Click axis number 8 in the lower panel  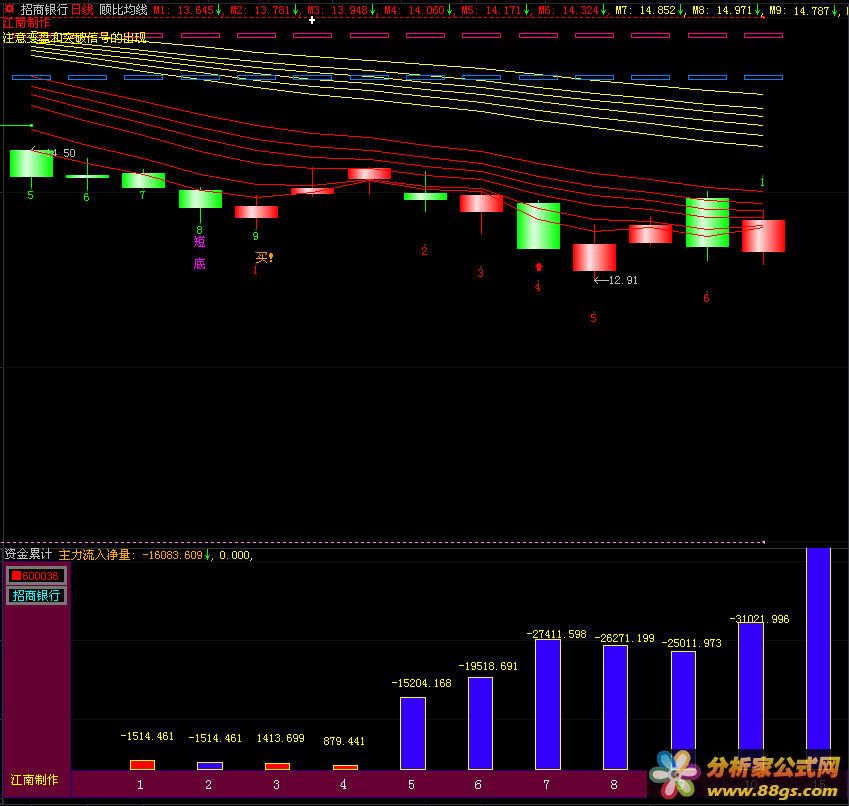coord(614,785)
